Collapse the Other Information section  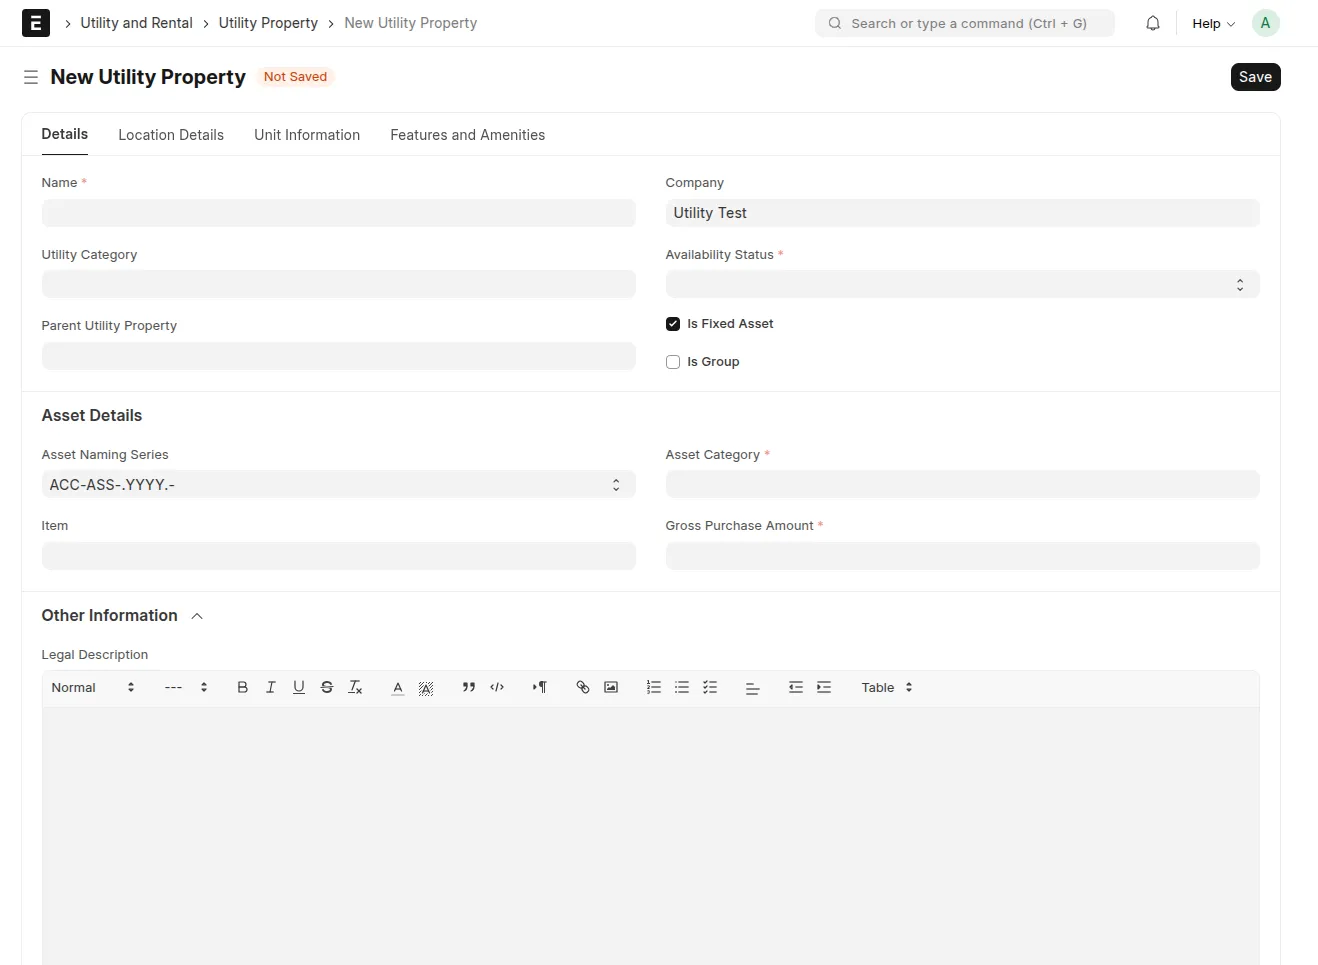click(197, 616)
